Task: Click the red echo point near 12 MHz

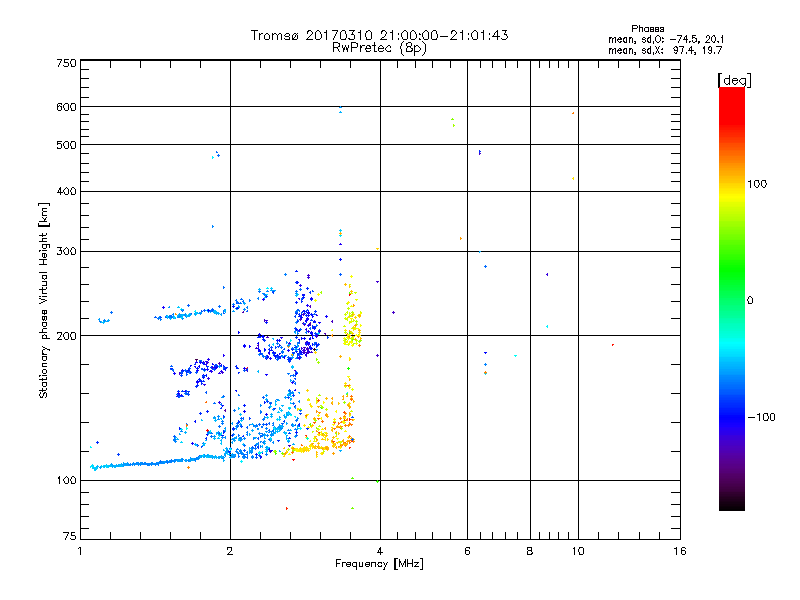Action: [x=613, y=345]
